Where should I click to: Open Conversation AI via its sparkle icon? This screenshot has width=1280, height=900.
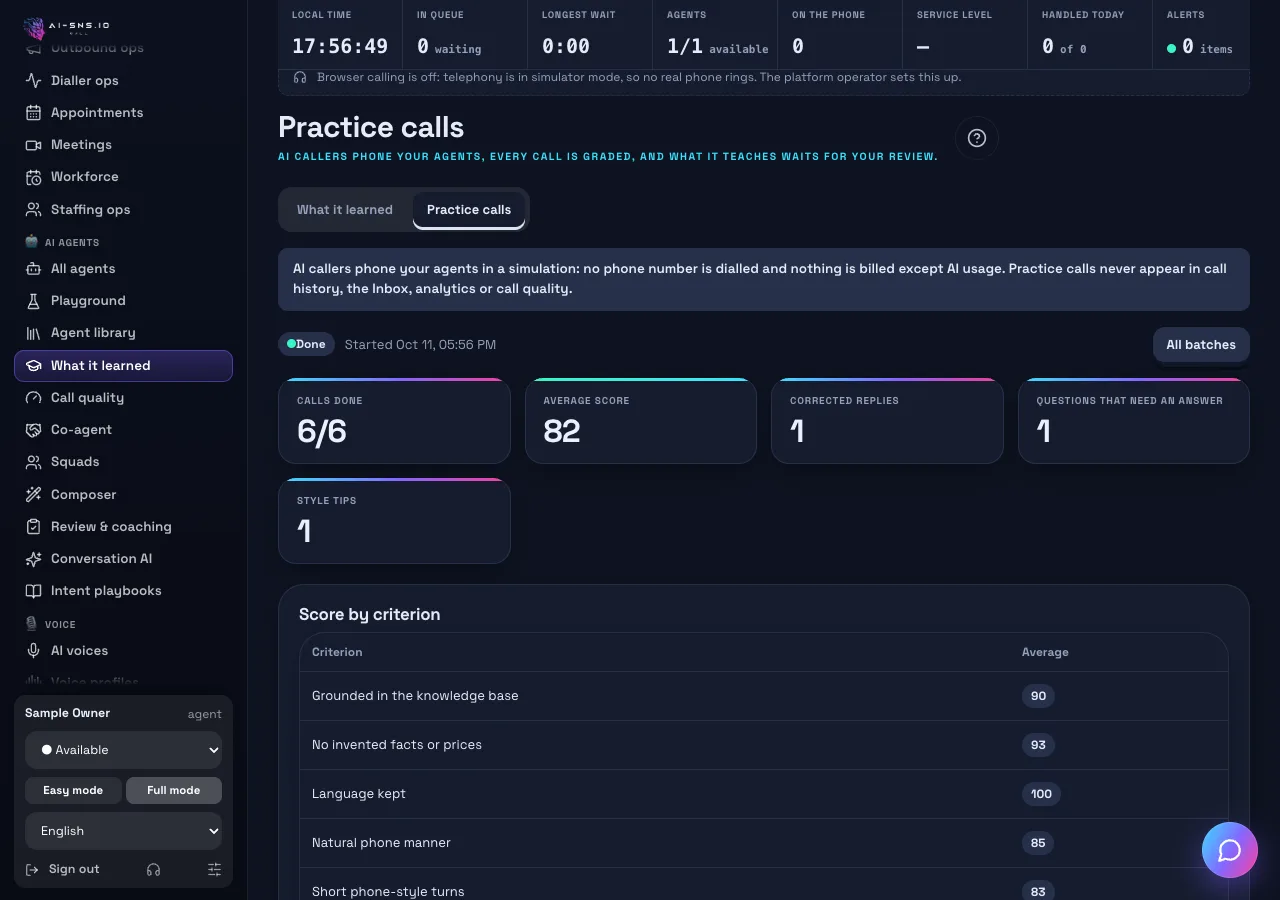pyautogui.click(x=33, y=559)
